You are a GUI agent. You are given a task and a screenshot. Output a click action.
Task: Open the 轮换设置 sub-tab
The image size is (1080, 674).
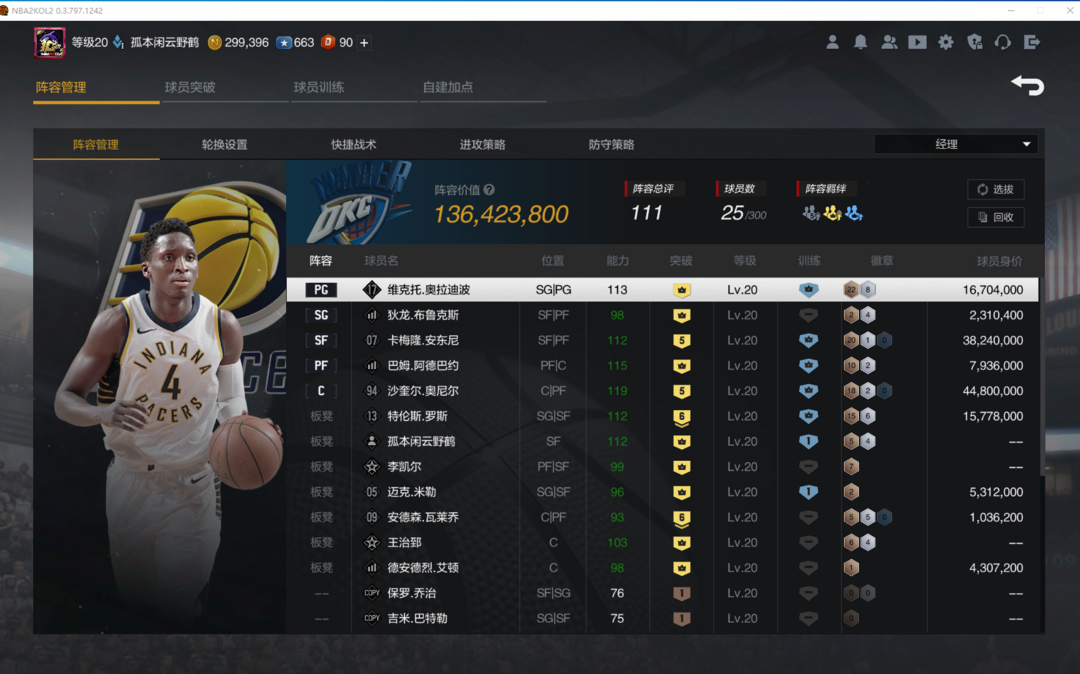point(225,145)
